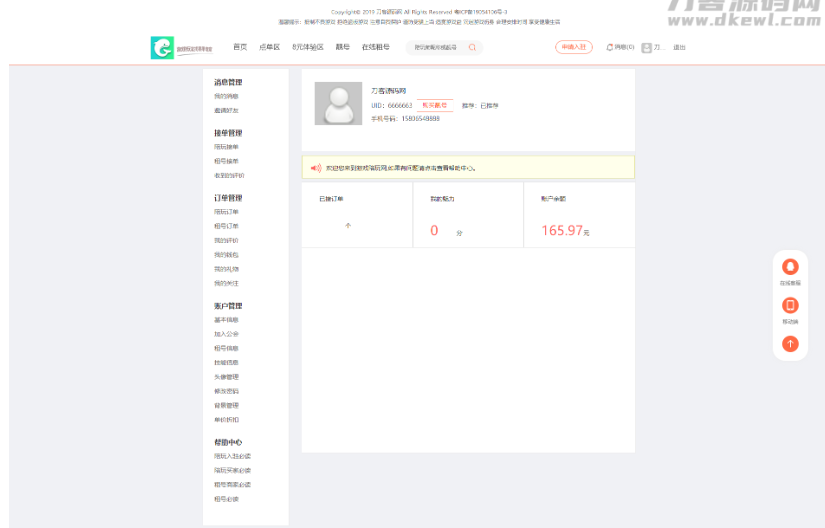Open 背景管理 in sidebar
This screenshot has width=825, height=528.
point(226,405)
